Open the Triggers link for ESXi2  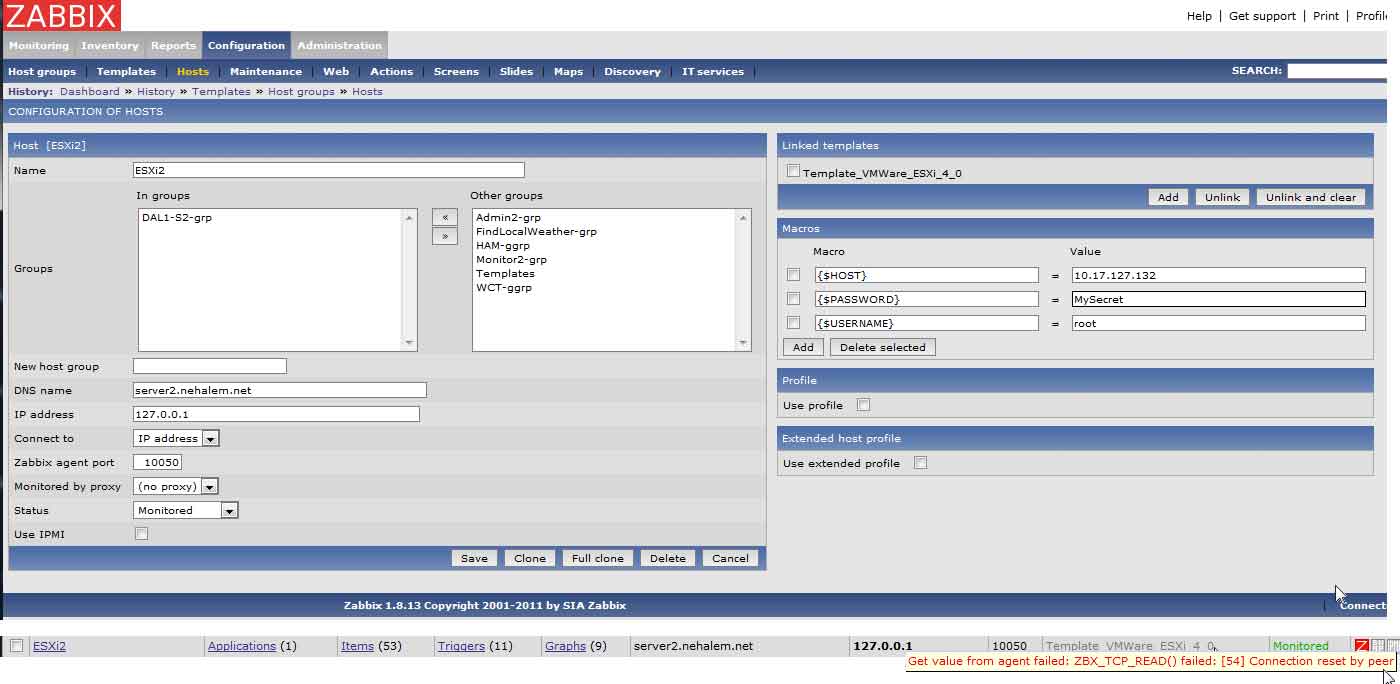point(461,646)
